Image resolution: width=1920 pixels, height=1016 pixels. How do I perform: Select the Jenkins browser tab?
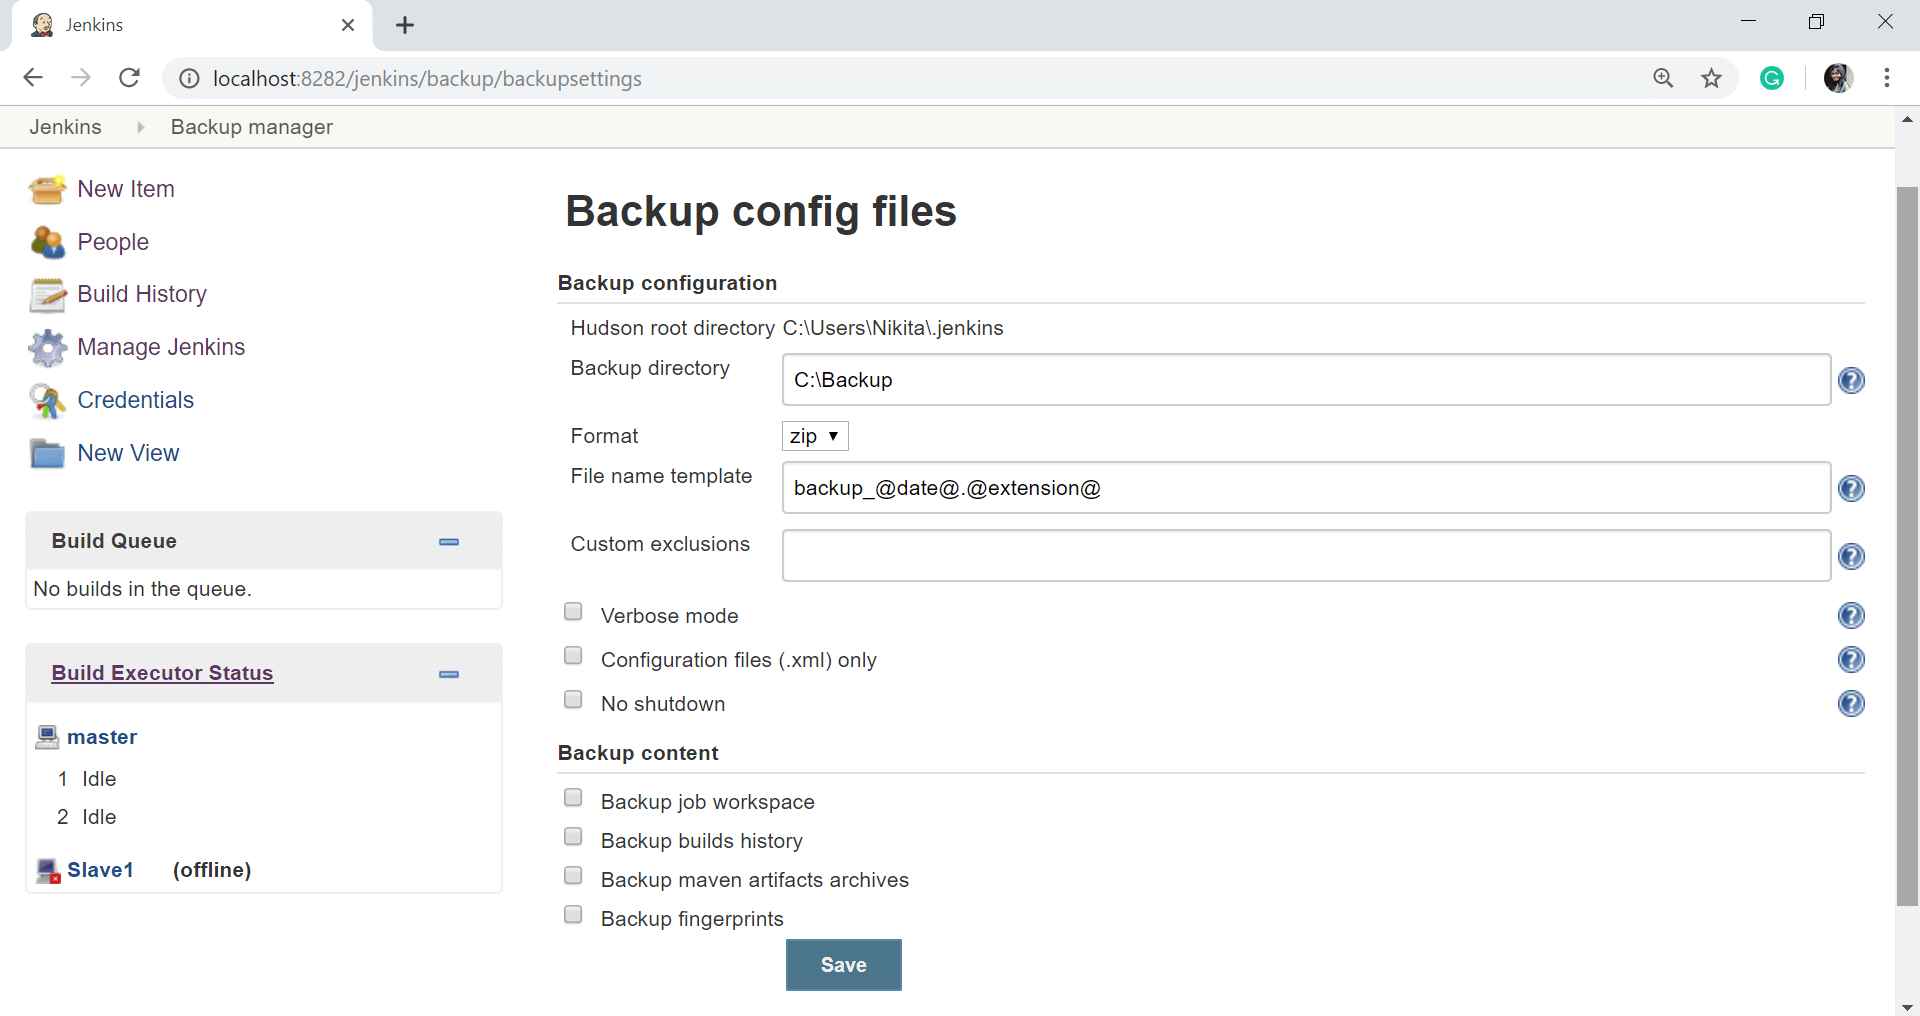click(192, 25)
